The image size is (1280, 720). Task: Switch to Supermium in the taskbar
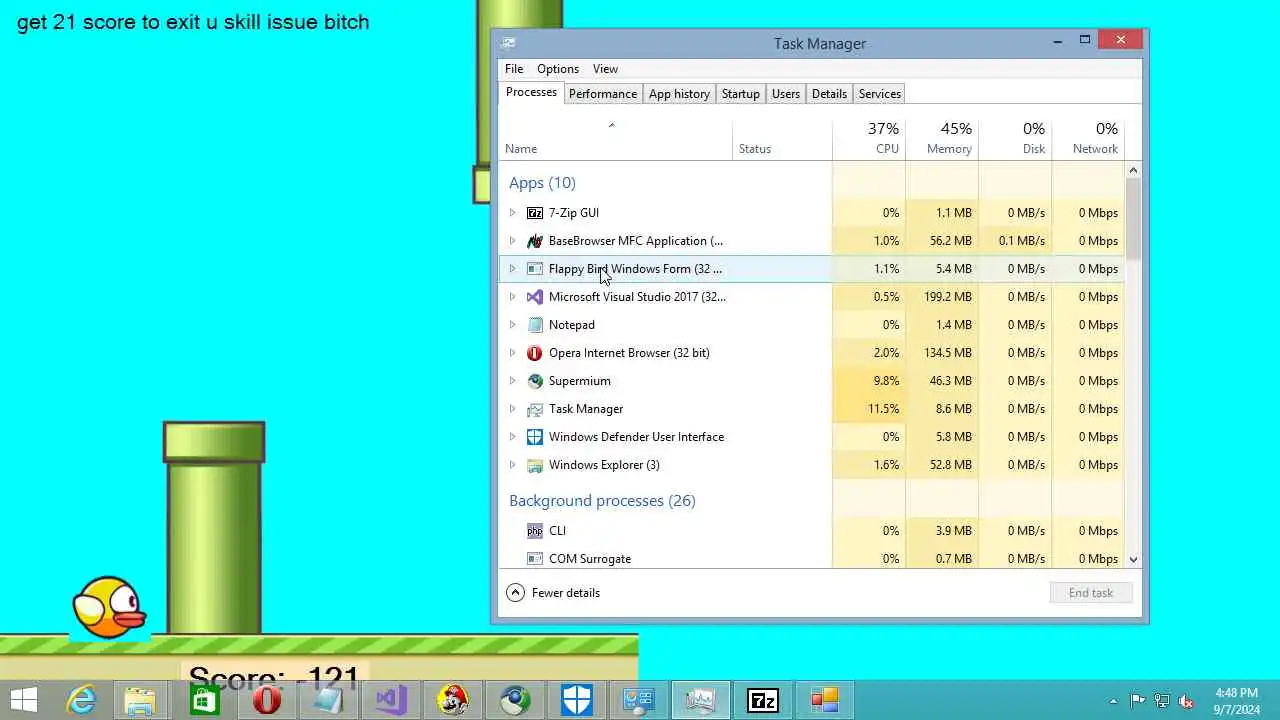coord(515,700)
